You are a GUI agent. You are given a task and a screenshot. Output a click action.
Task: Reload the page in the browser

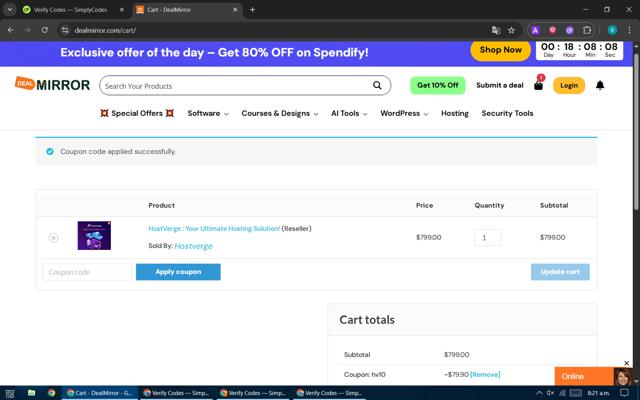(44, 30)
